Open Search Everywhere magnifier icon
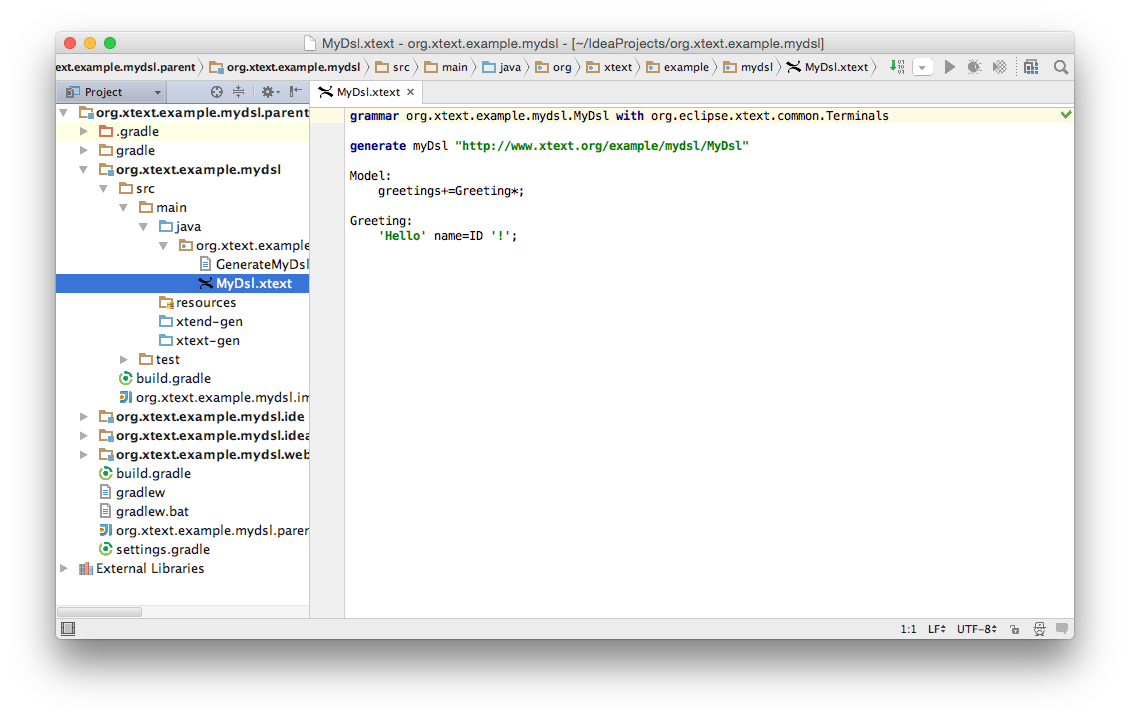This screenshot has width=1130, height=719. [1061, 67]
